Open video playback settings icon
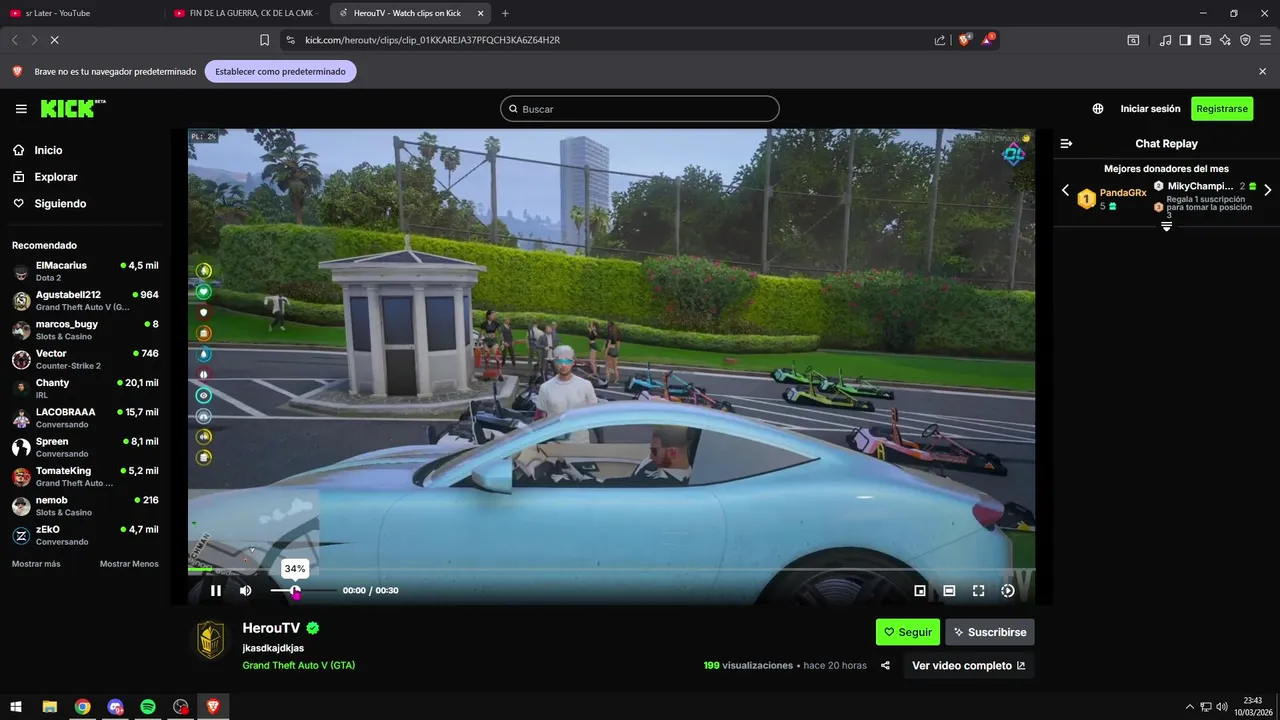 pos(1008,591)
